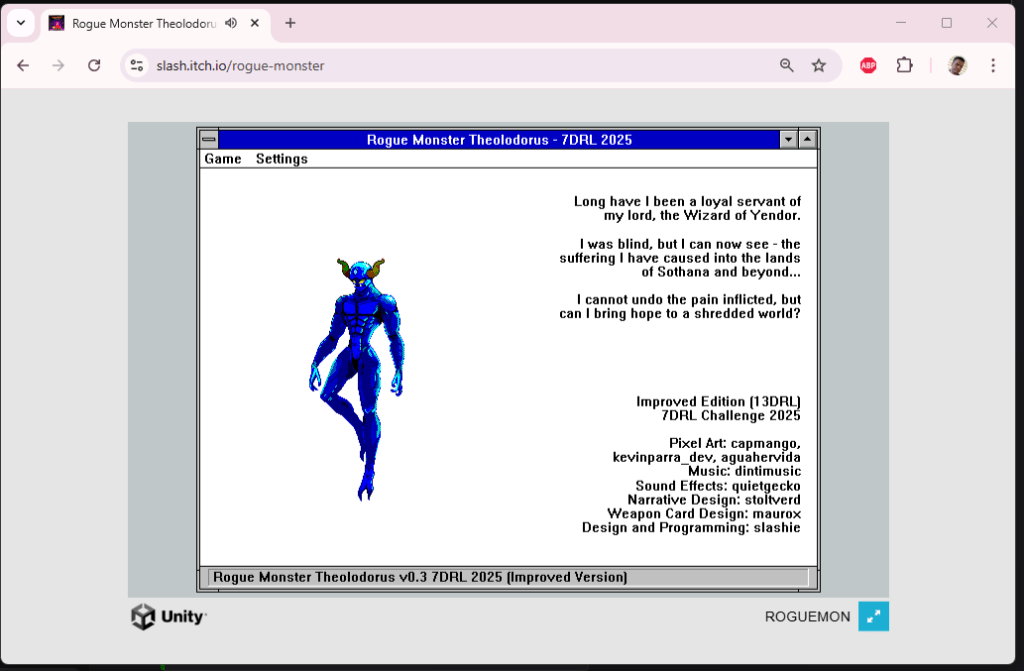1024x671 pixels.
Task: Open the ABP ad blocker extension
Action: [868, 66]
